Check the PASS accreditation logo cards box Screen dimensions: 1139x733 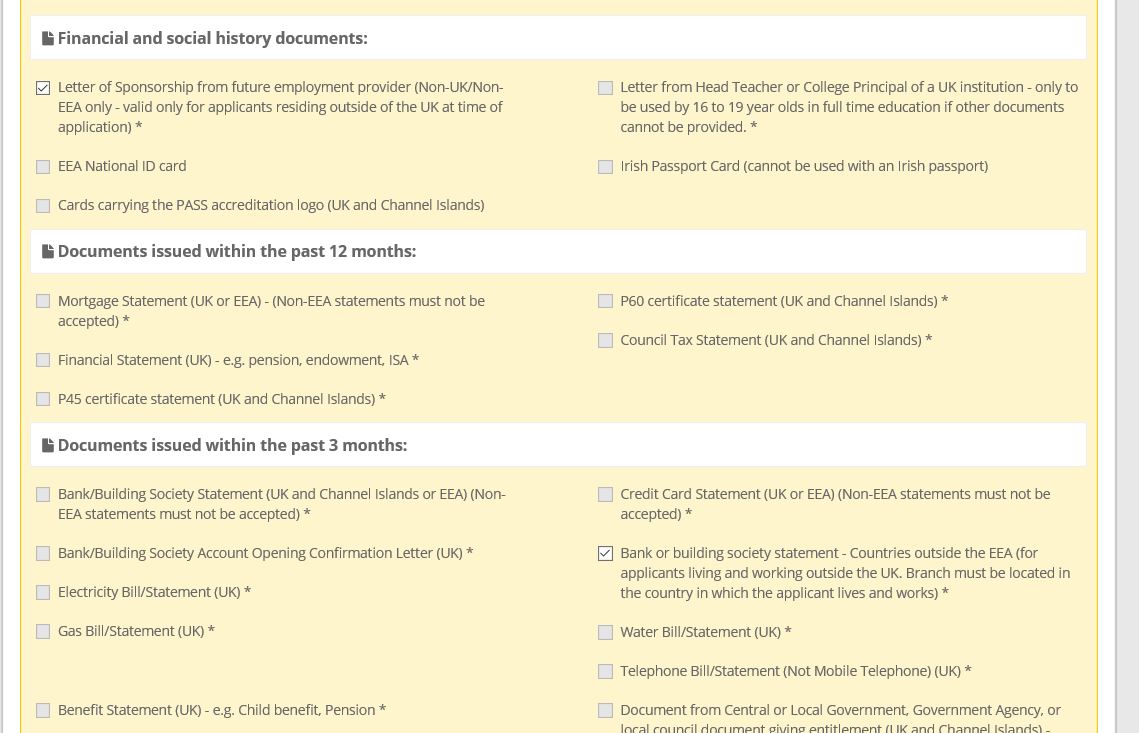(x=43, y=206)
